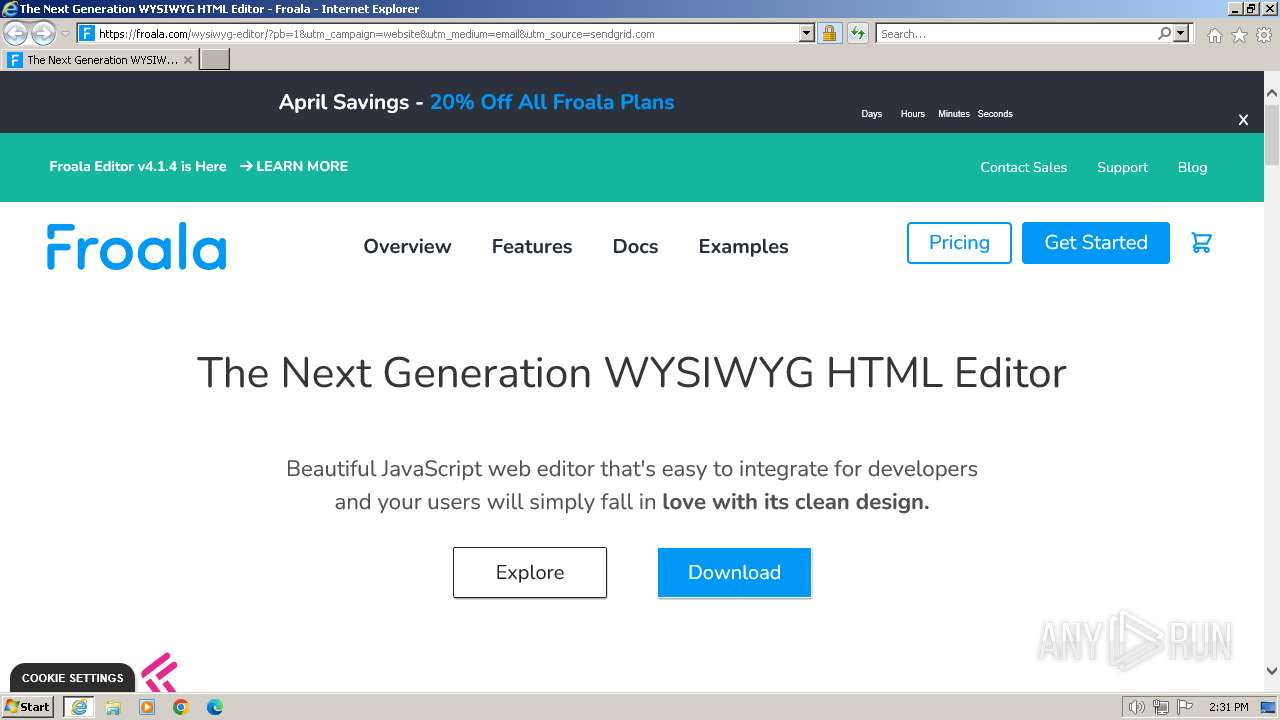Image resolution: width=1280 pixels, height=720 pixels.
Task: Open Favorites star icon
Action: click(x=1239, y=35)
